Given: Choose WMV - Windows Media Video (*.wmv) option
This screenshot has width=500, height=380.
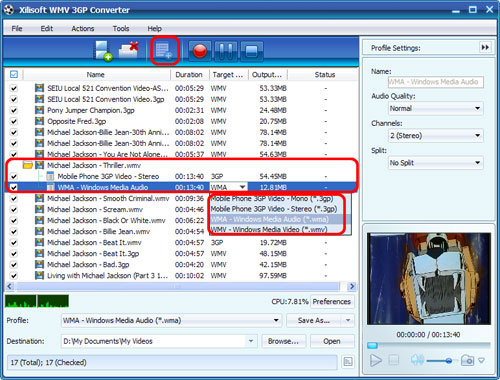Looking at the screenshot, I should tap(269, 229).
